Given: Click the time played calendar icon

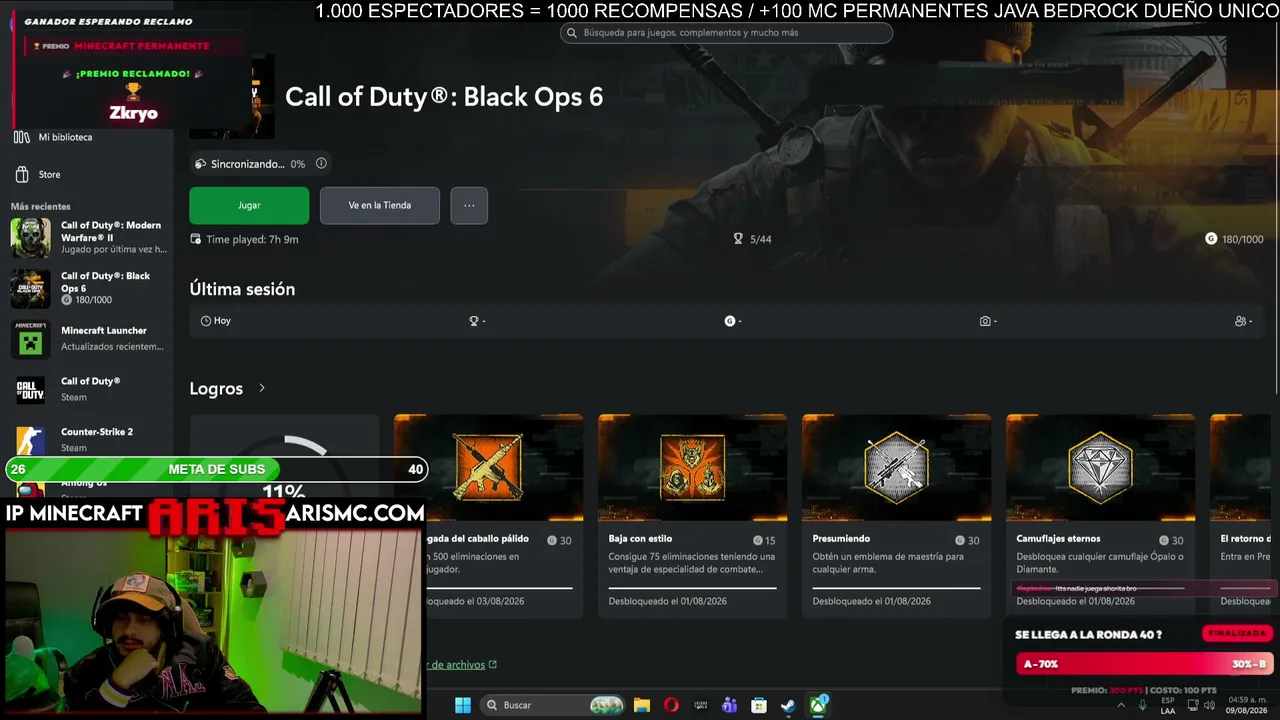Looking at the screenshot, I should point(196,239).
